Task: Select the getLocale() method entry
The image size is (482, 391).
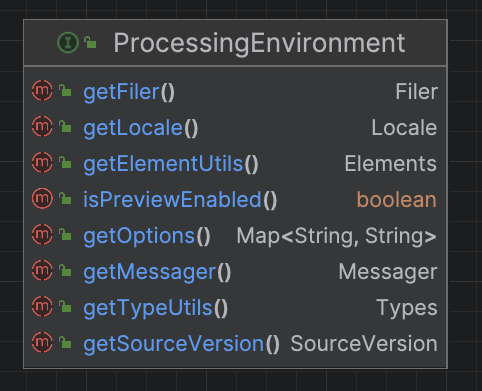Action: click(141, 128)
